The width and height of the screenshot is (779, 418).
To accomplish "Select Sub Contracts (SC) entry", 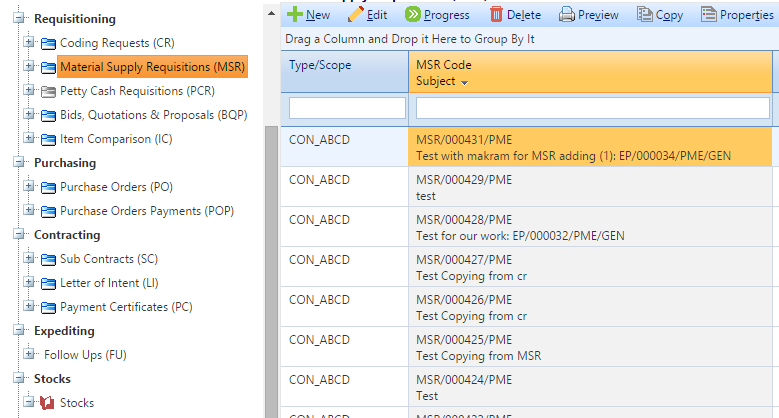I will click(109, 259).
